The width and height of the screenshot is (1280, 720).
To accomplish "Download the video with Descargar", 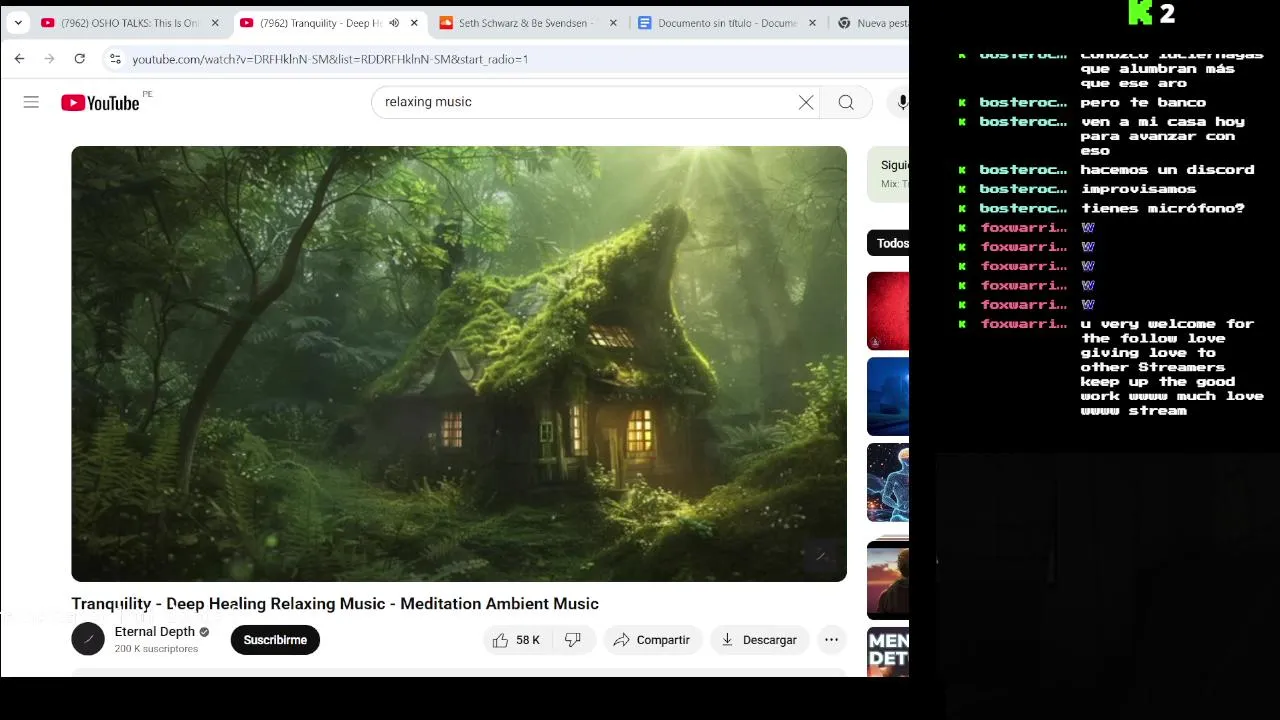I will [760, 640].
